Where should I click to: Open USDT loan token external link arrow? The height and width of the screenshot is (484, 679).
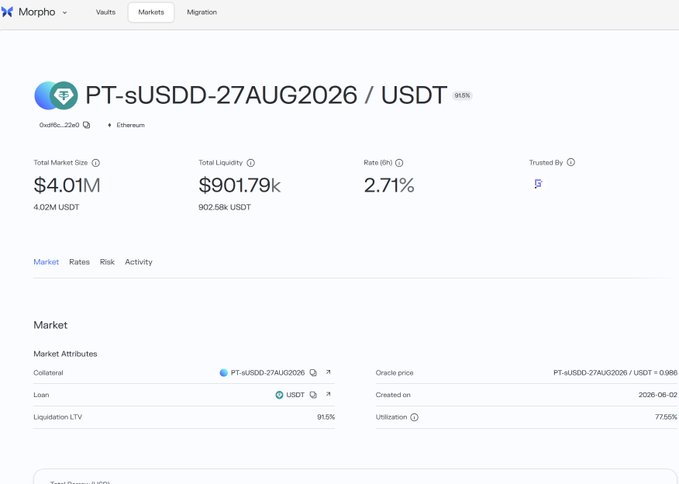328,394
